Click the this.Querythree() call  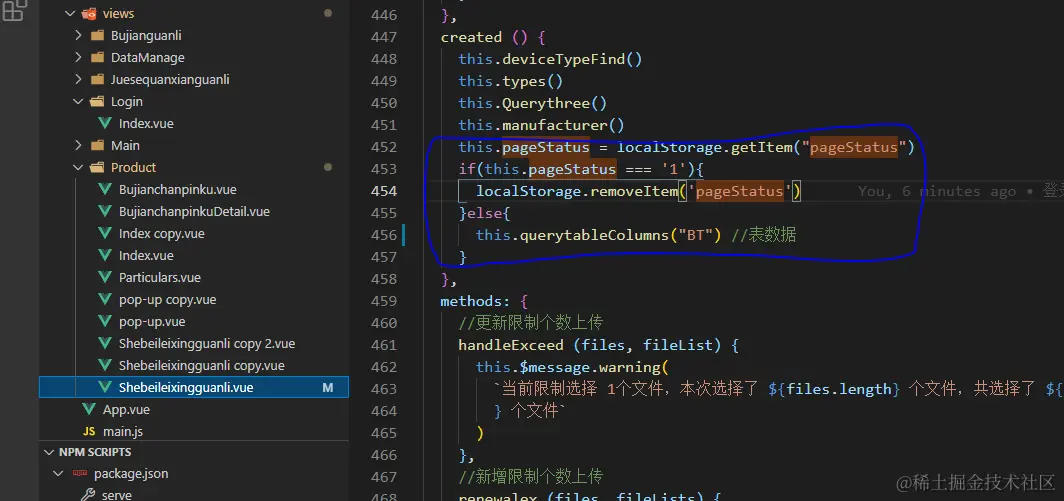pos(533,103)
